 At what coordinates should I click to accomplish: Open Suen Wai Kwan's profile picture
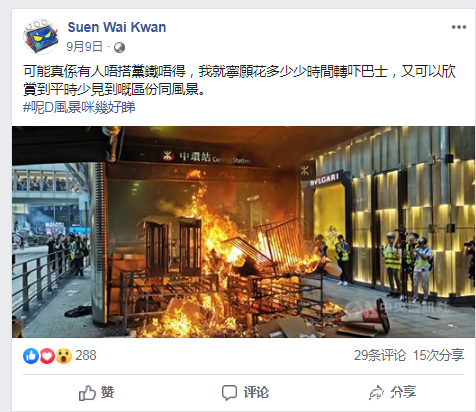pos(41,36)
